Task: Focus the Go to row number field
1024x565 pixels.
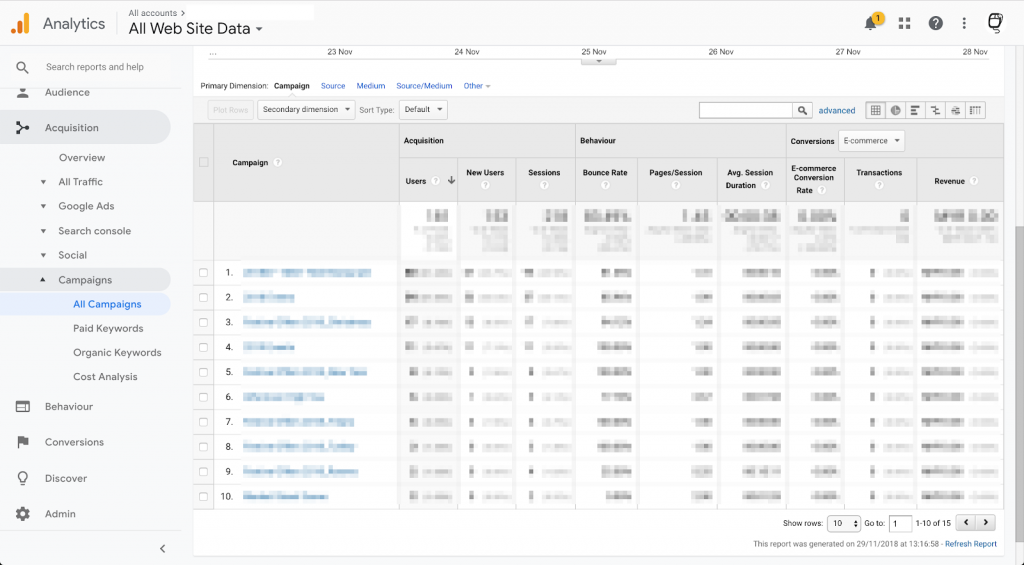Action: 900,523
